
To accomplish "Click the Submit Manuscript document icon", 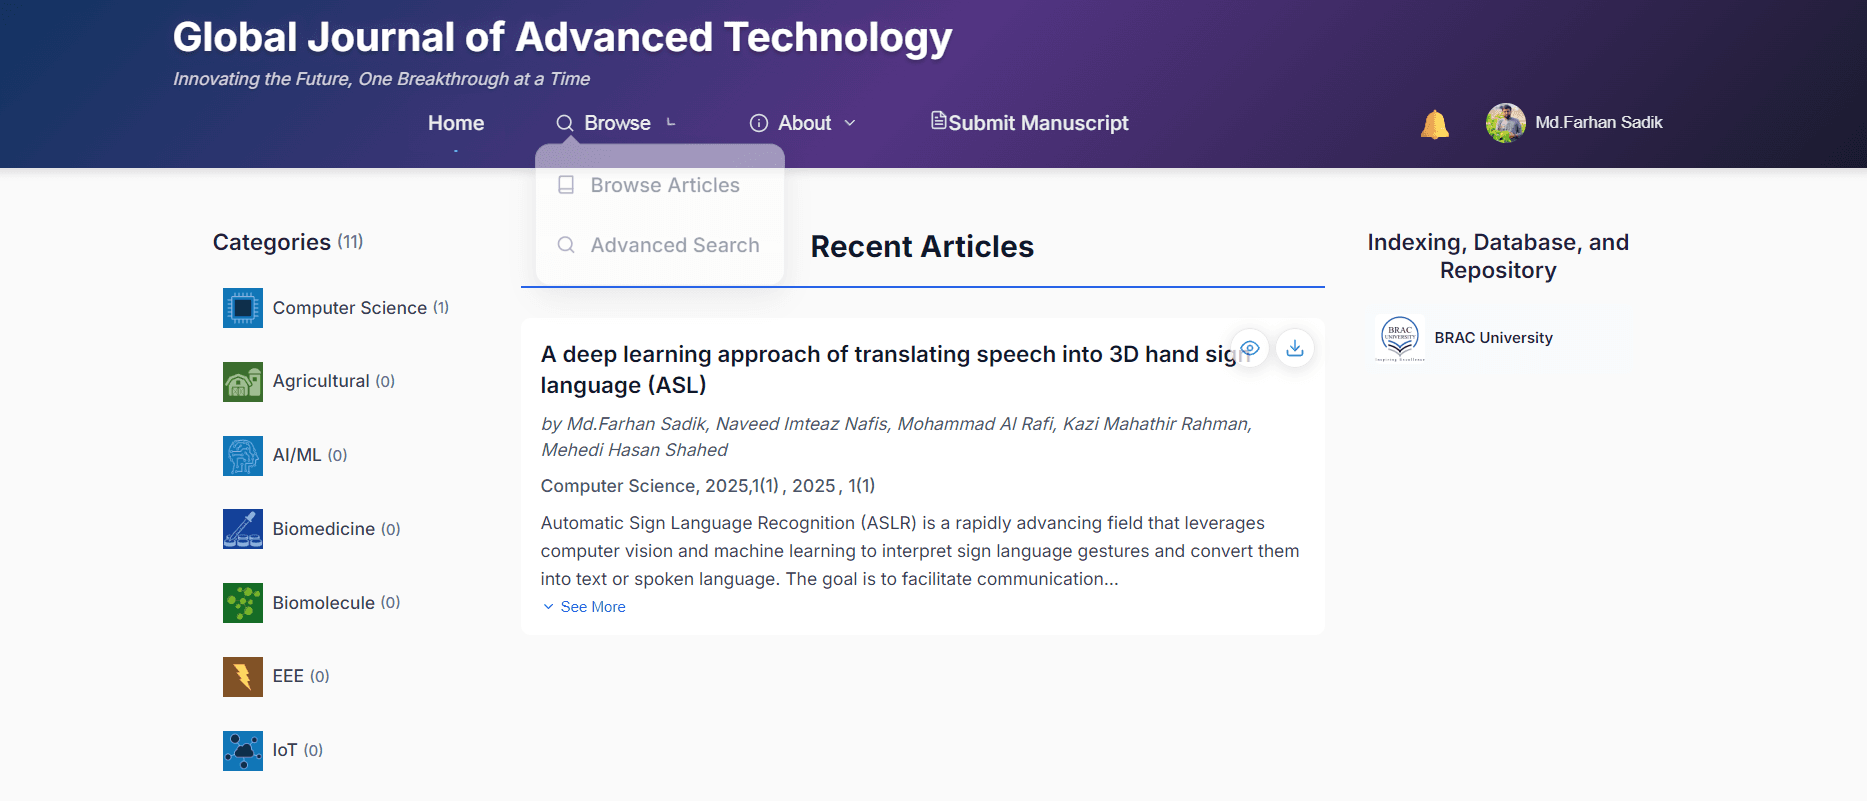I will point(938,121).
